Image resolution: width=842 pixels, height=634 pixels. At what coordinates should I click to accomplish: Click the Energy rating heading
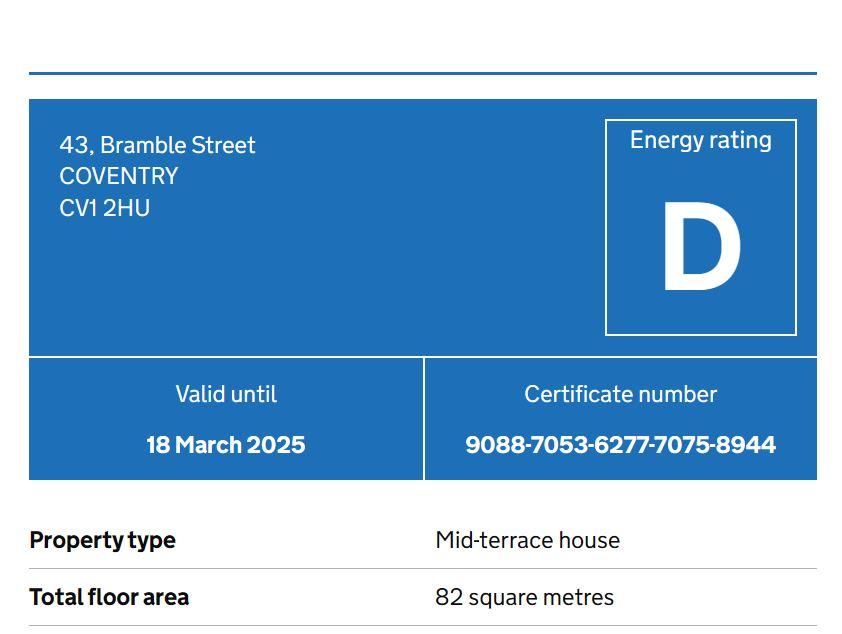tap(700, 140)
